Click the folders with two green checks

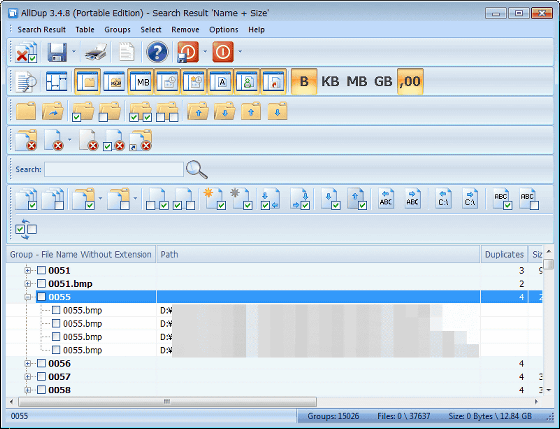click(141, 112)
